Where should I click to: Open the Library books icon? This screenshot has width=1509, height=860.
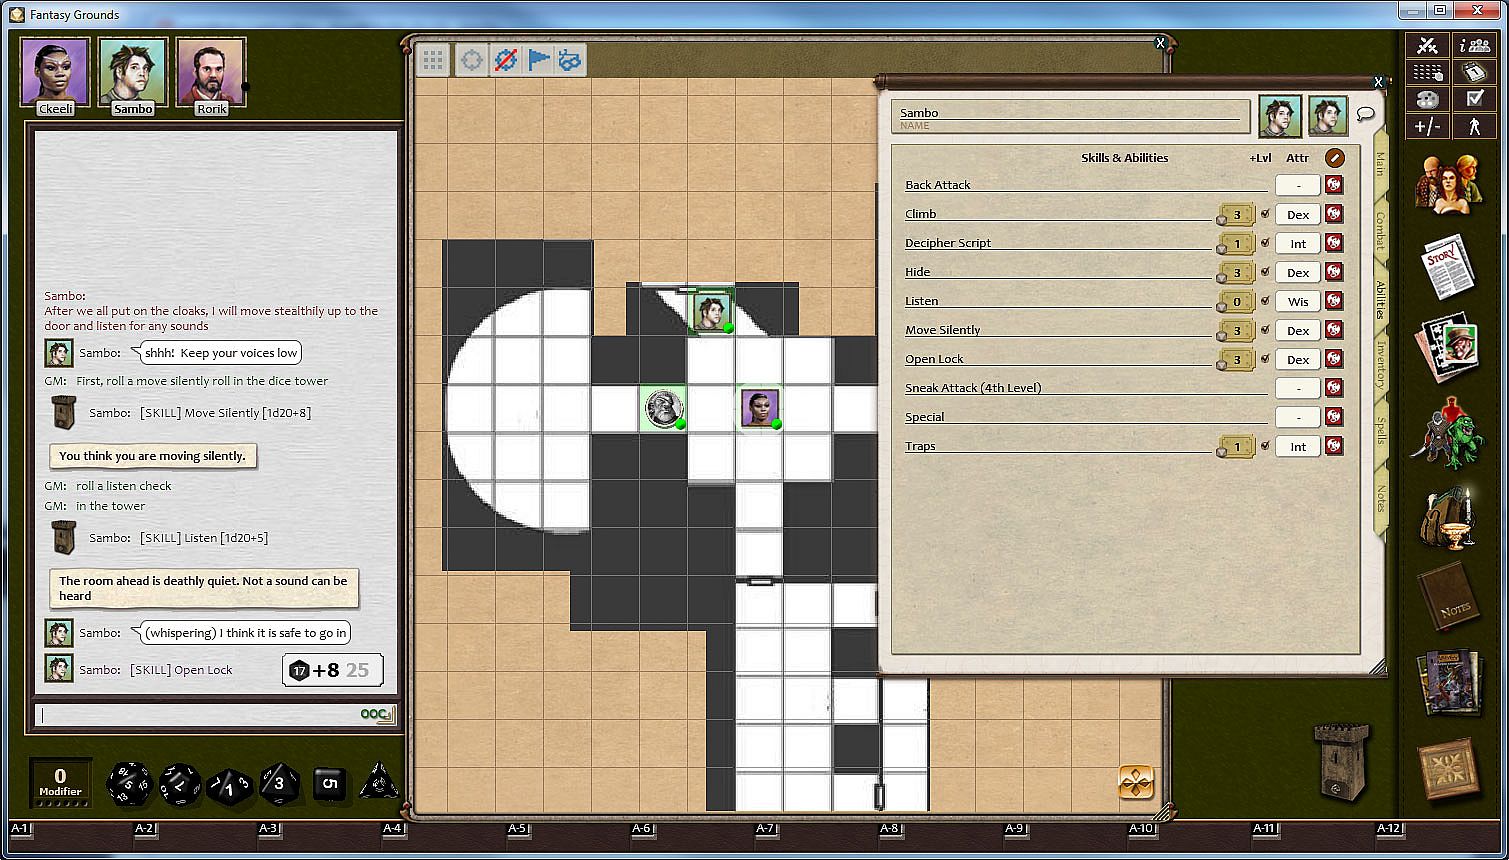pos(1448,682)
